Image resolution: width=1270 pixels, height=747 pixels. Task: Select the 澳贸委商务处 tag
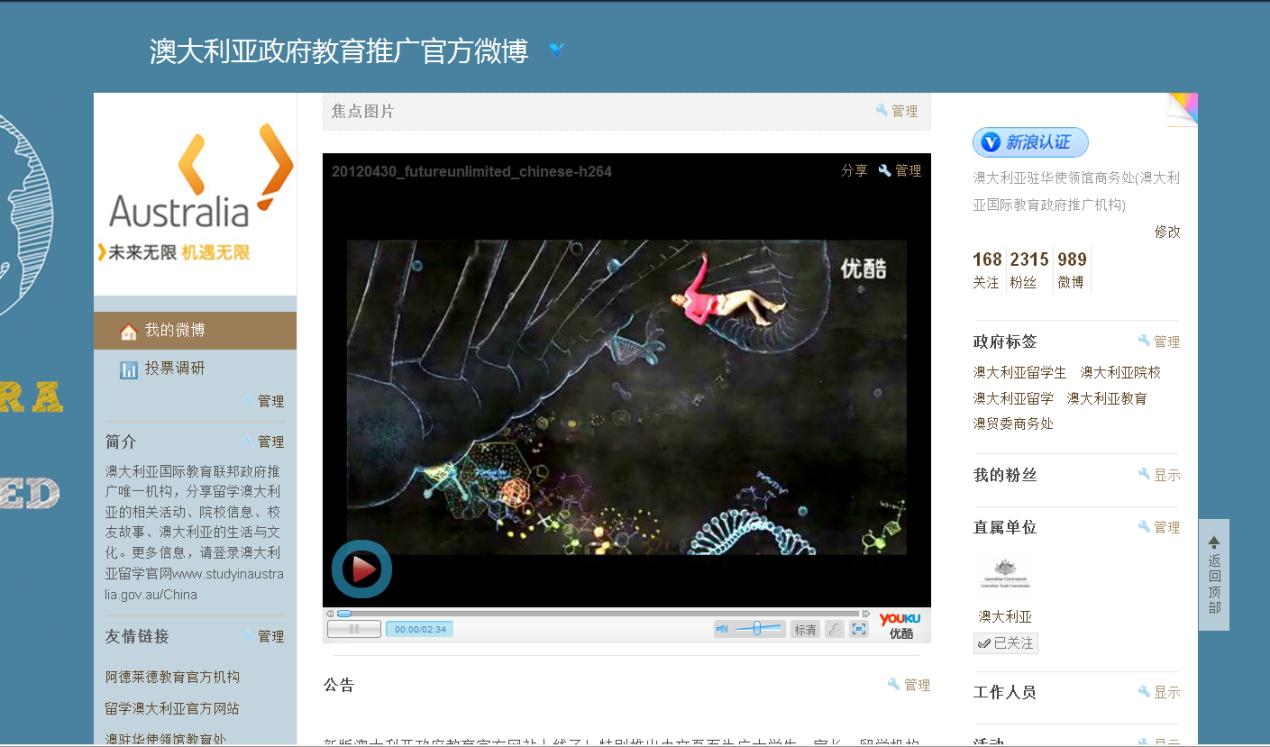(1013, 424)
